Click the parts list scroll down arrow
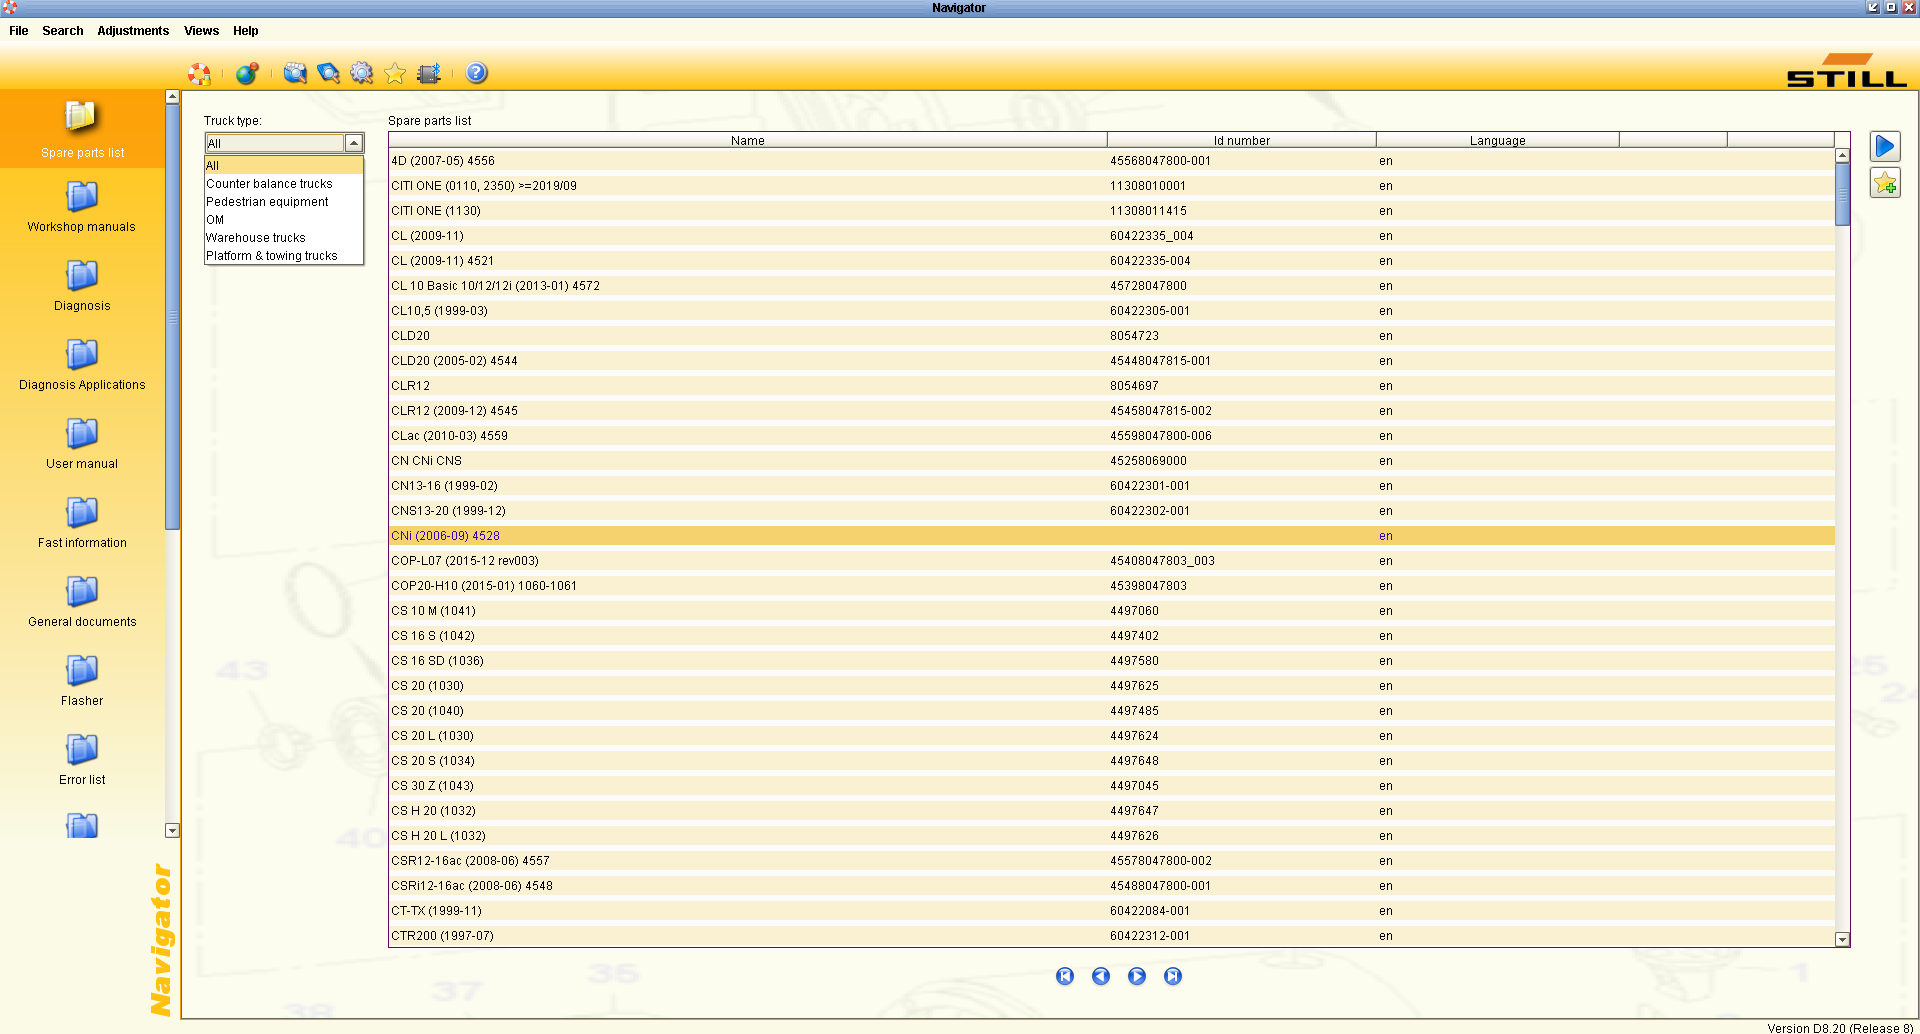 (x=1843, y=940)
